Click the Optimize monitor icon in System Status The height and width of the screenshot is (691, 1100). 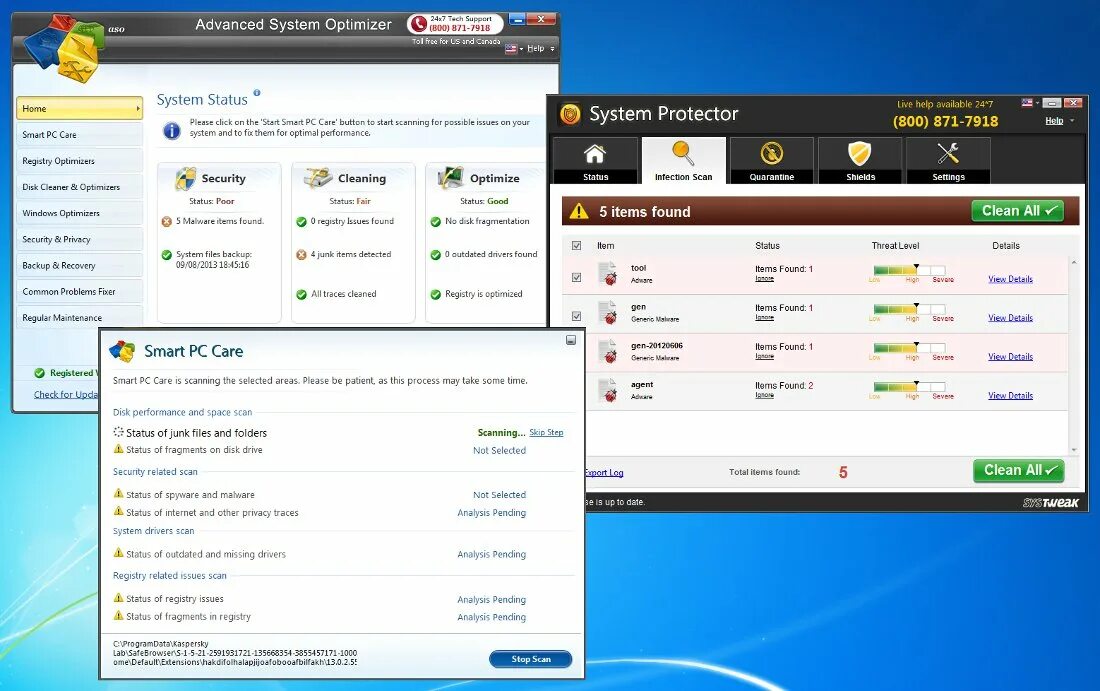pos(451,177)
